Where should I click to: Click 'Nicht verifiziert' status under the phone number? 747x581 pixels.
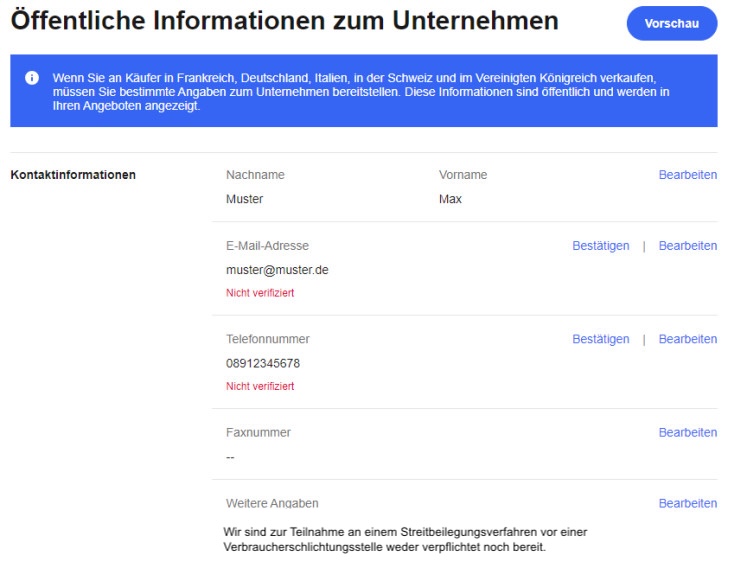[x=260, y=386]
